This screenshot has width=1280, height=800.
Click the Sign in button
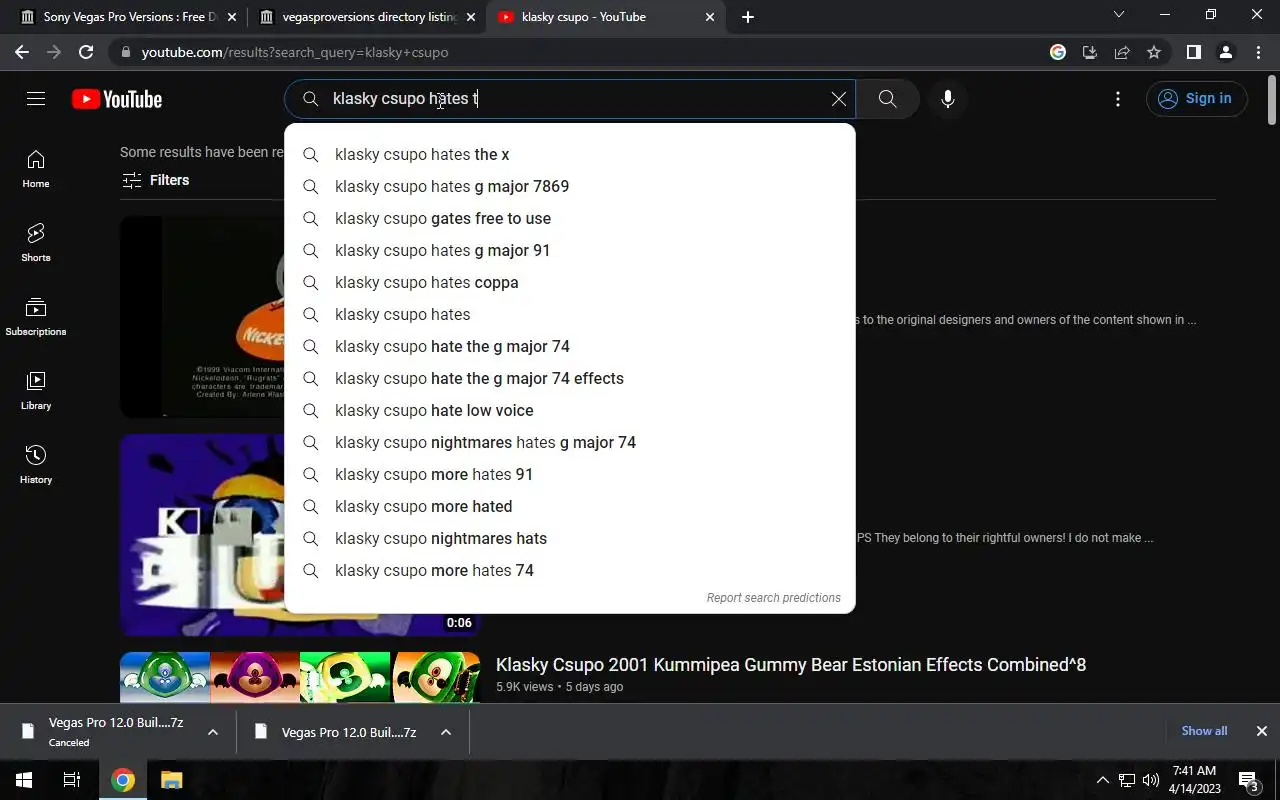point(1196,98)
